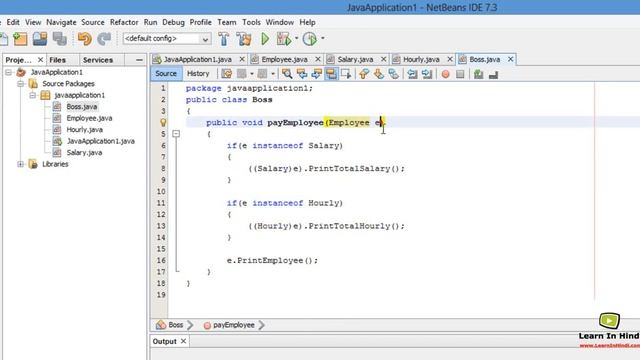Toggle highlight search in editor

pyautogui.click(x=331, y=74)
